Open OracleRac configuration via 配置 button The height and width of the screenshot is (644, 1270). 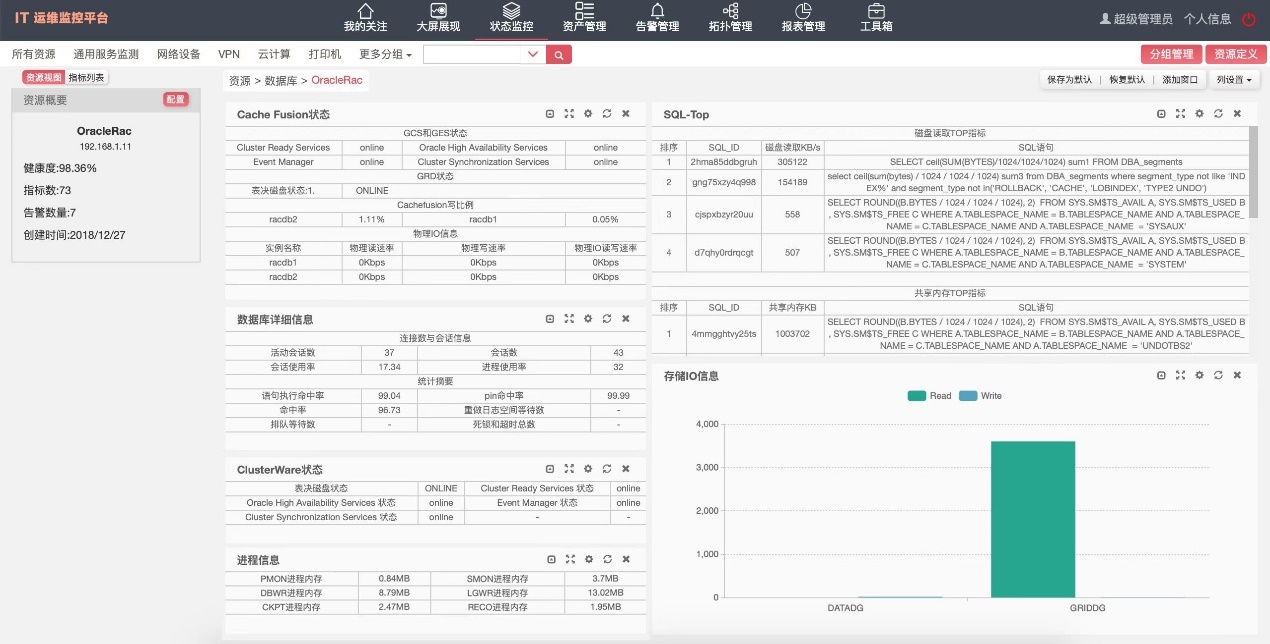pos(175,99)
